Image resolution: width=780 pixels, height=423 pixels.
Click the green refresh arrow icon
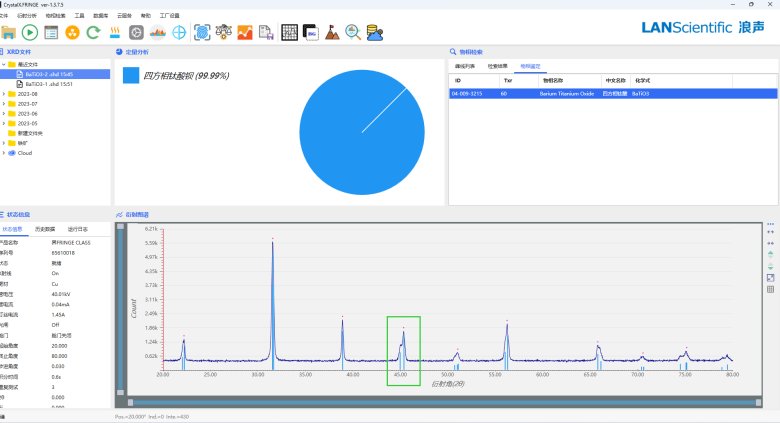coord(93,32)
